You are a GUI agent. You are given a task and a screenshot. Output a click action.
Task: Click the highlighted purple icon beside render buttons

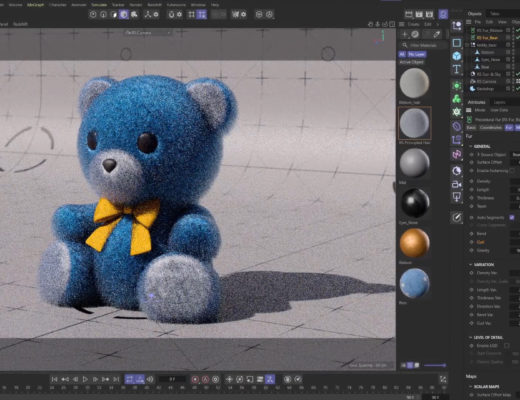coord(443,14)
